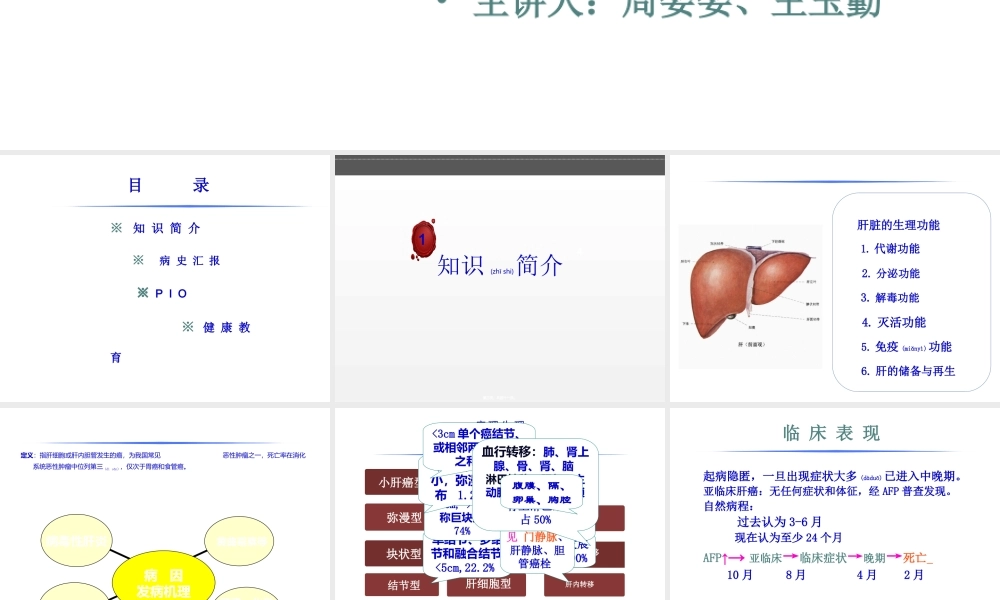Click the 代谢功能 list item
Image resolution: width=1000 pixels, height=600 pixels.
pos(896,249)
